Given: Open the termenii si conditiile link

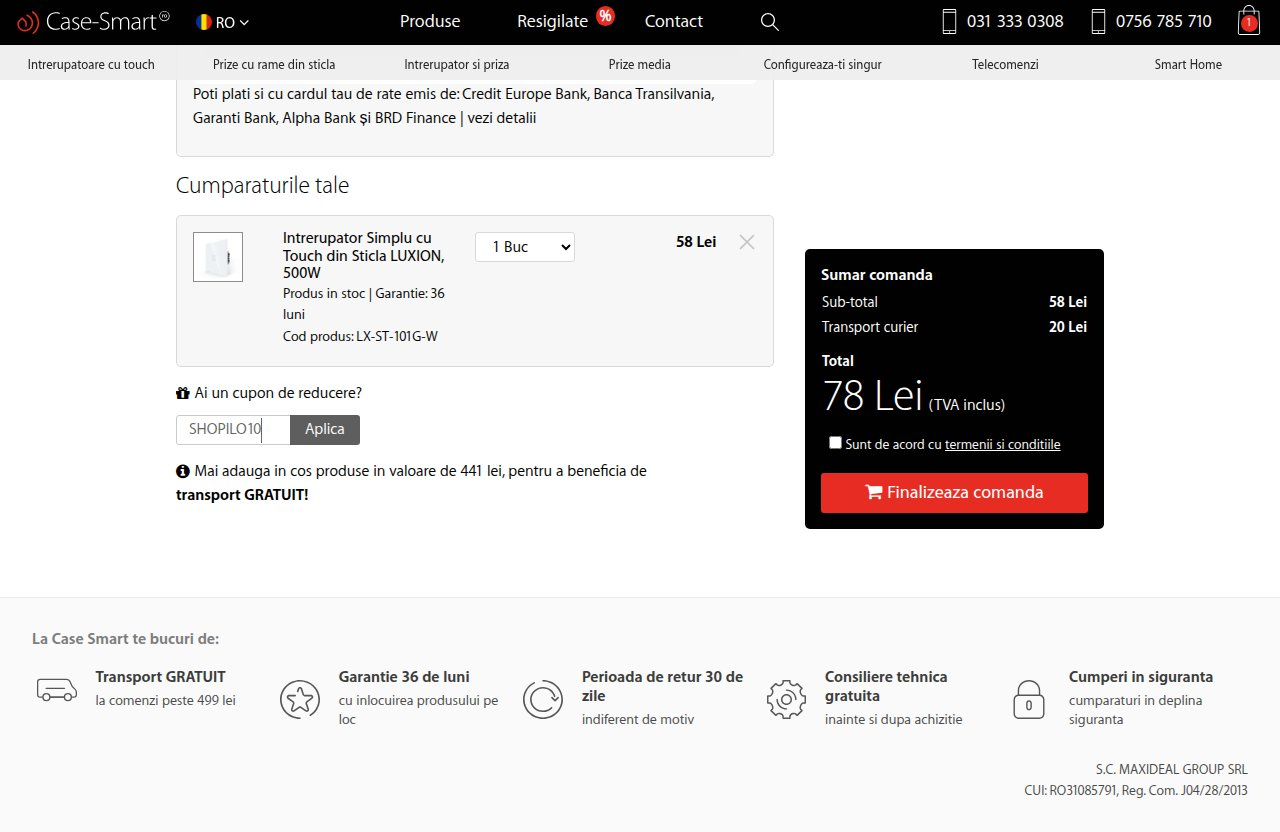Looking at the screenshot, I should [1003, 444].
